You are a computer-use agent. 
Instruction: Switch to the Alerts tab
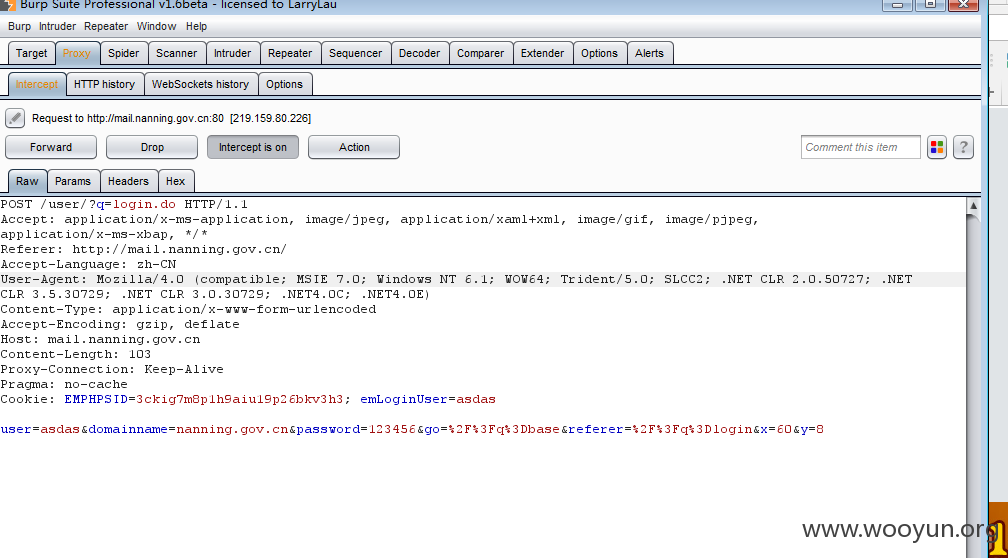649,53
